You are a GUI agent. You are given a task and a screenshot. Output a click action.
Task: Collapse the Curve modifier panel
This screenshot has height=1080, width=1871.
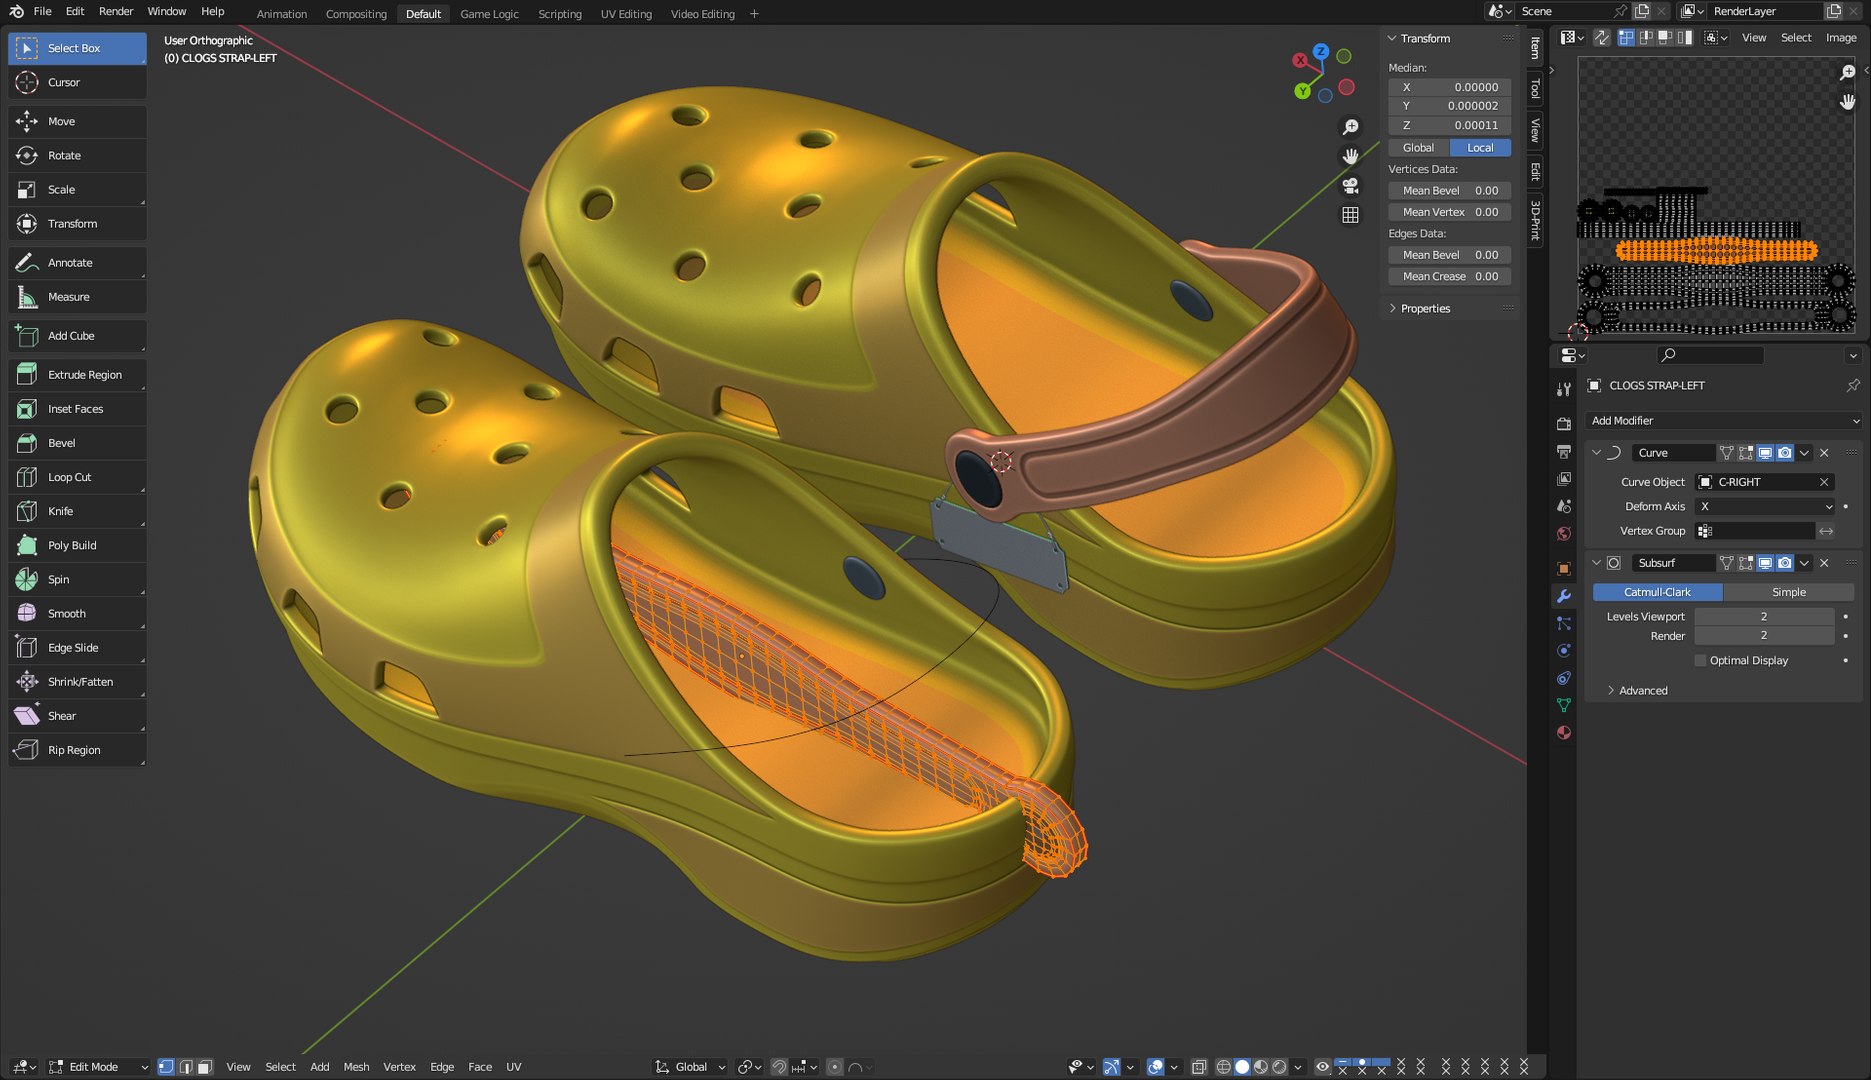(x=1596, y=453)
